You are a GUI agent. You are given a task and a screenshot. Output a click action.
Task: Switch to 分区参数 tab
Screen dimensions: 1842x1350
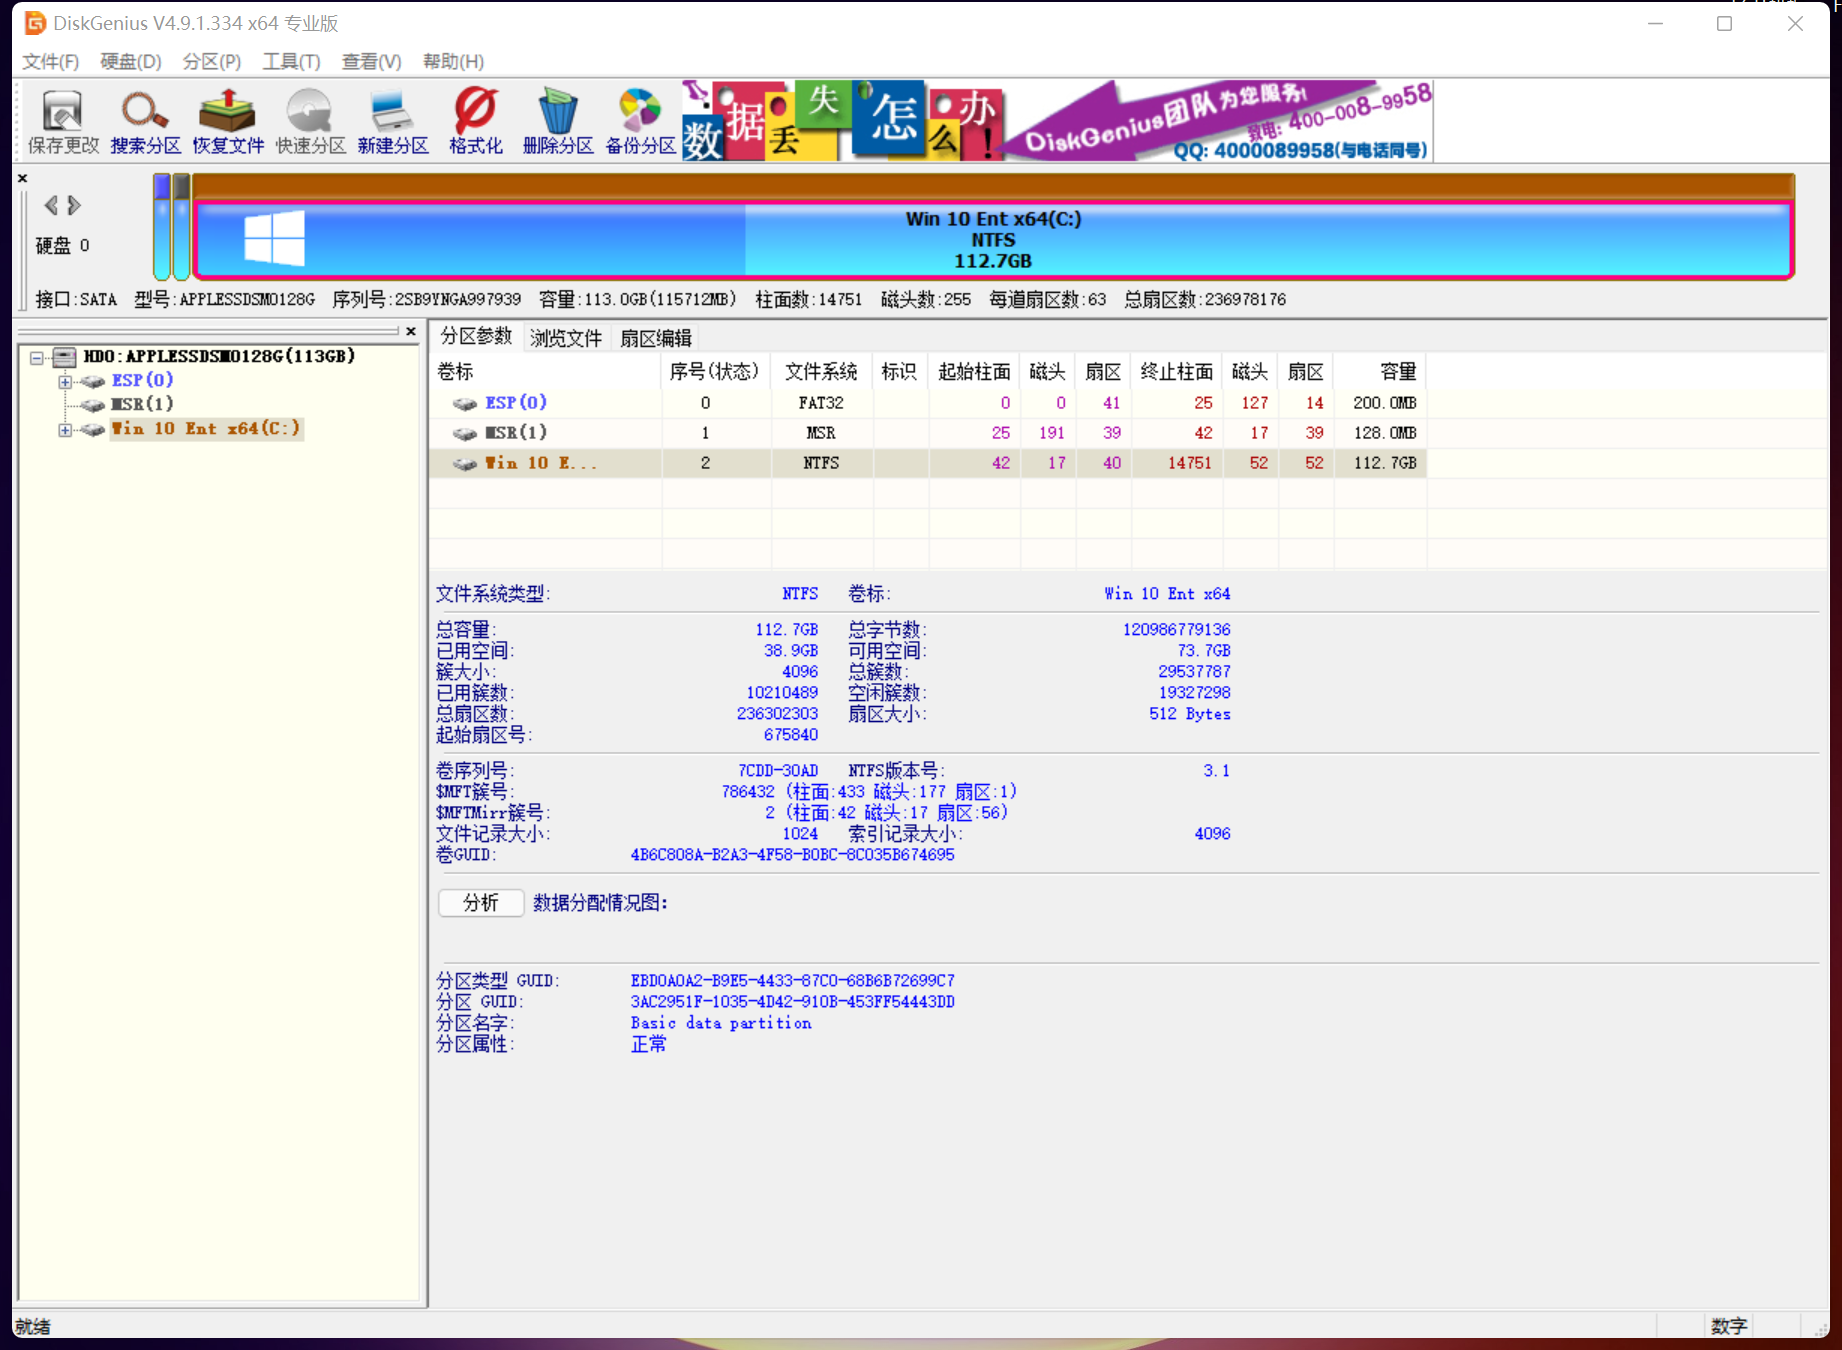(x=476, y=336)
